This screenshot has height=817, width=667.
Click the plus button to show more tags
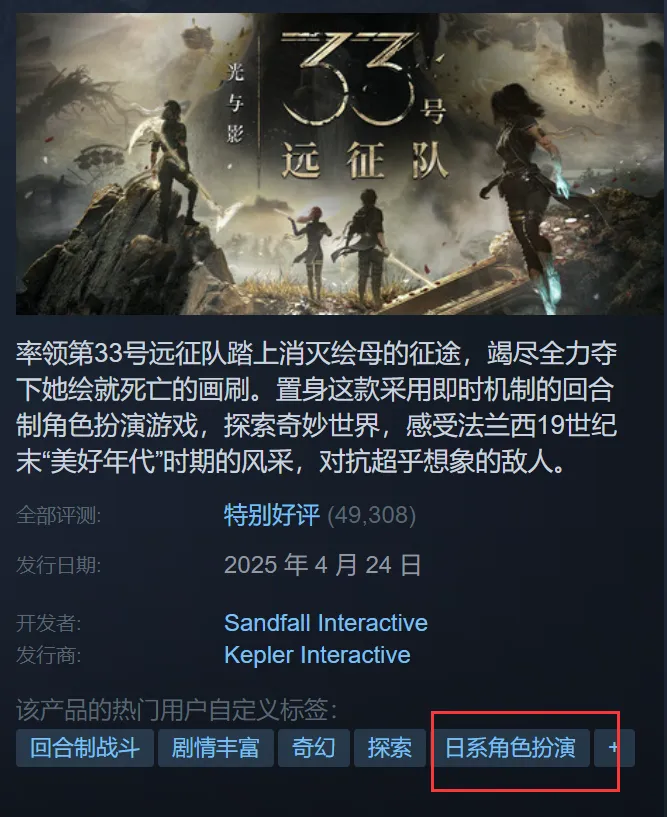(x=614, y=748)
